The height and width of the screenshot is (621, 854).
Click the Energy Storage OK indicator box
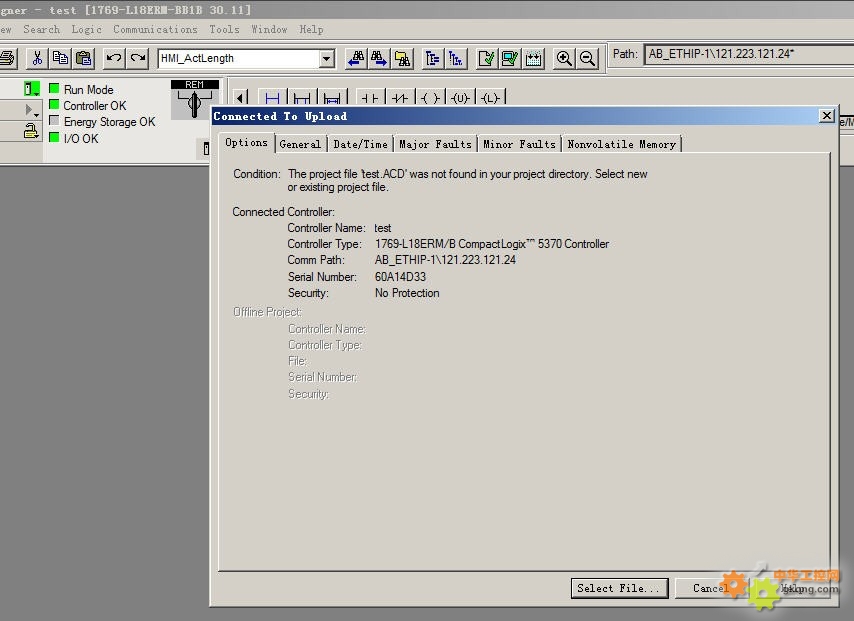[x=54, y=120]
